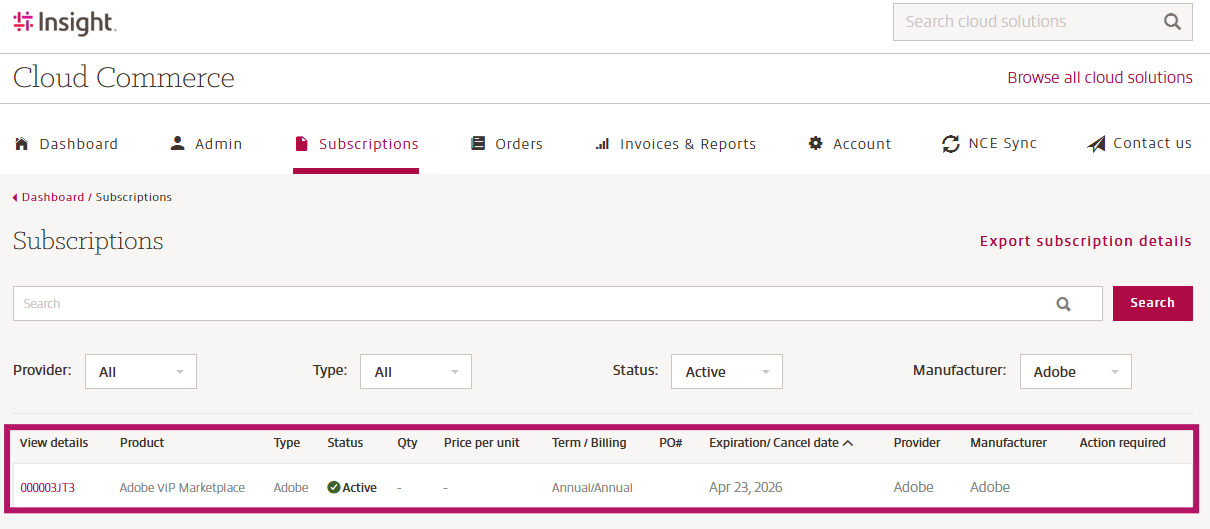Click the Apr 23, 2026 expiration date
Screen dimensions: 1210x529
coord(746,488)
